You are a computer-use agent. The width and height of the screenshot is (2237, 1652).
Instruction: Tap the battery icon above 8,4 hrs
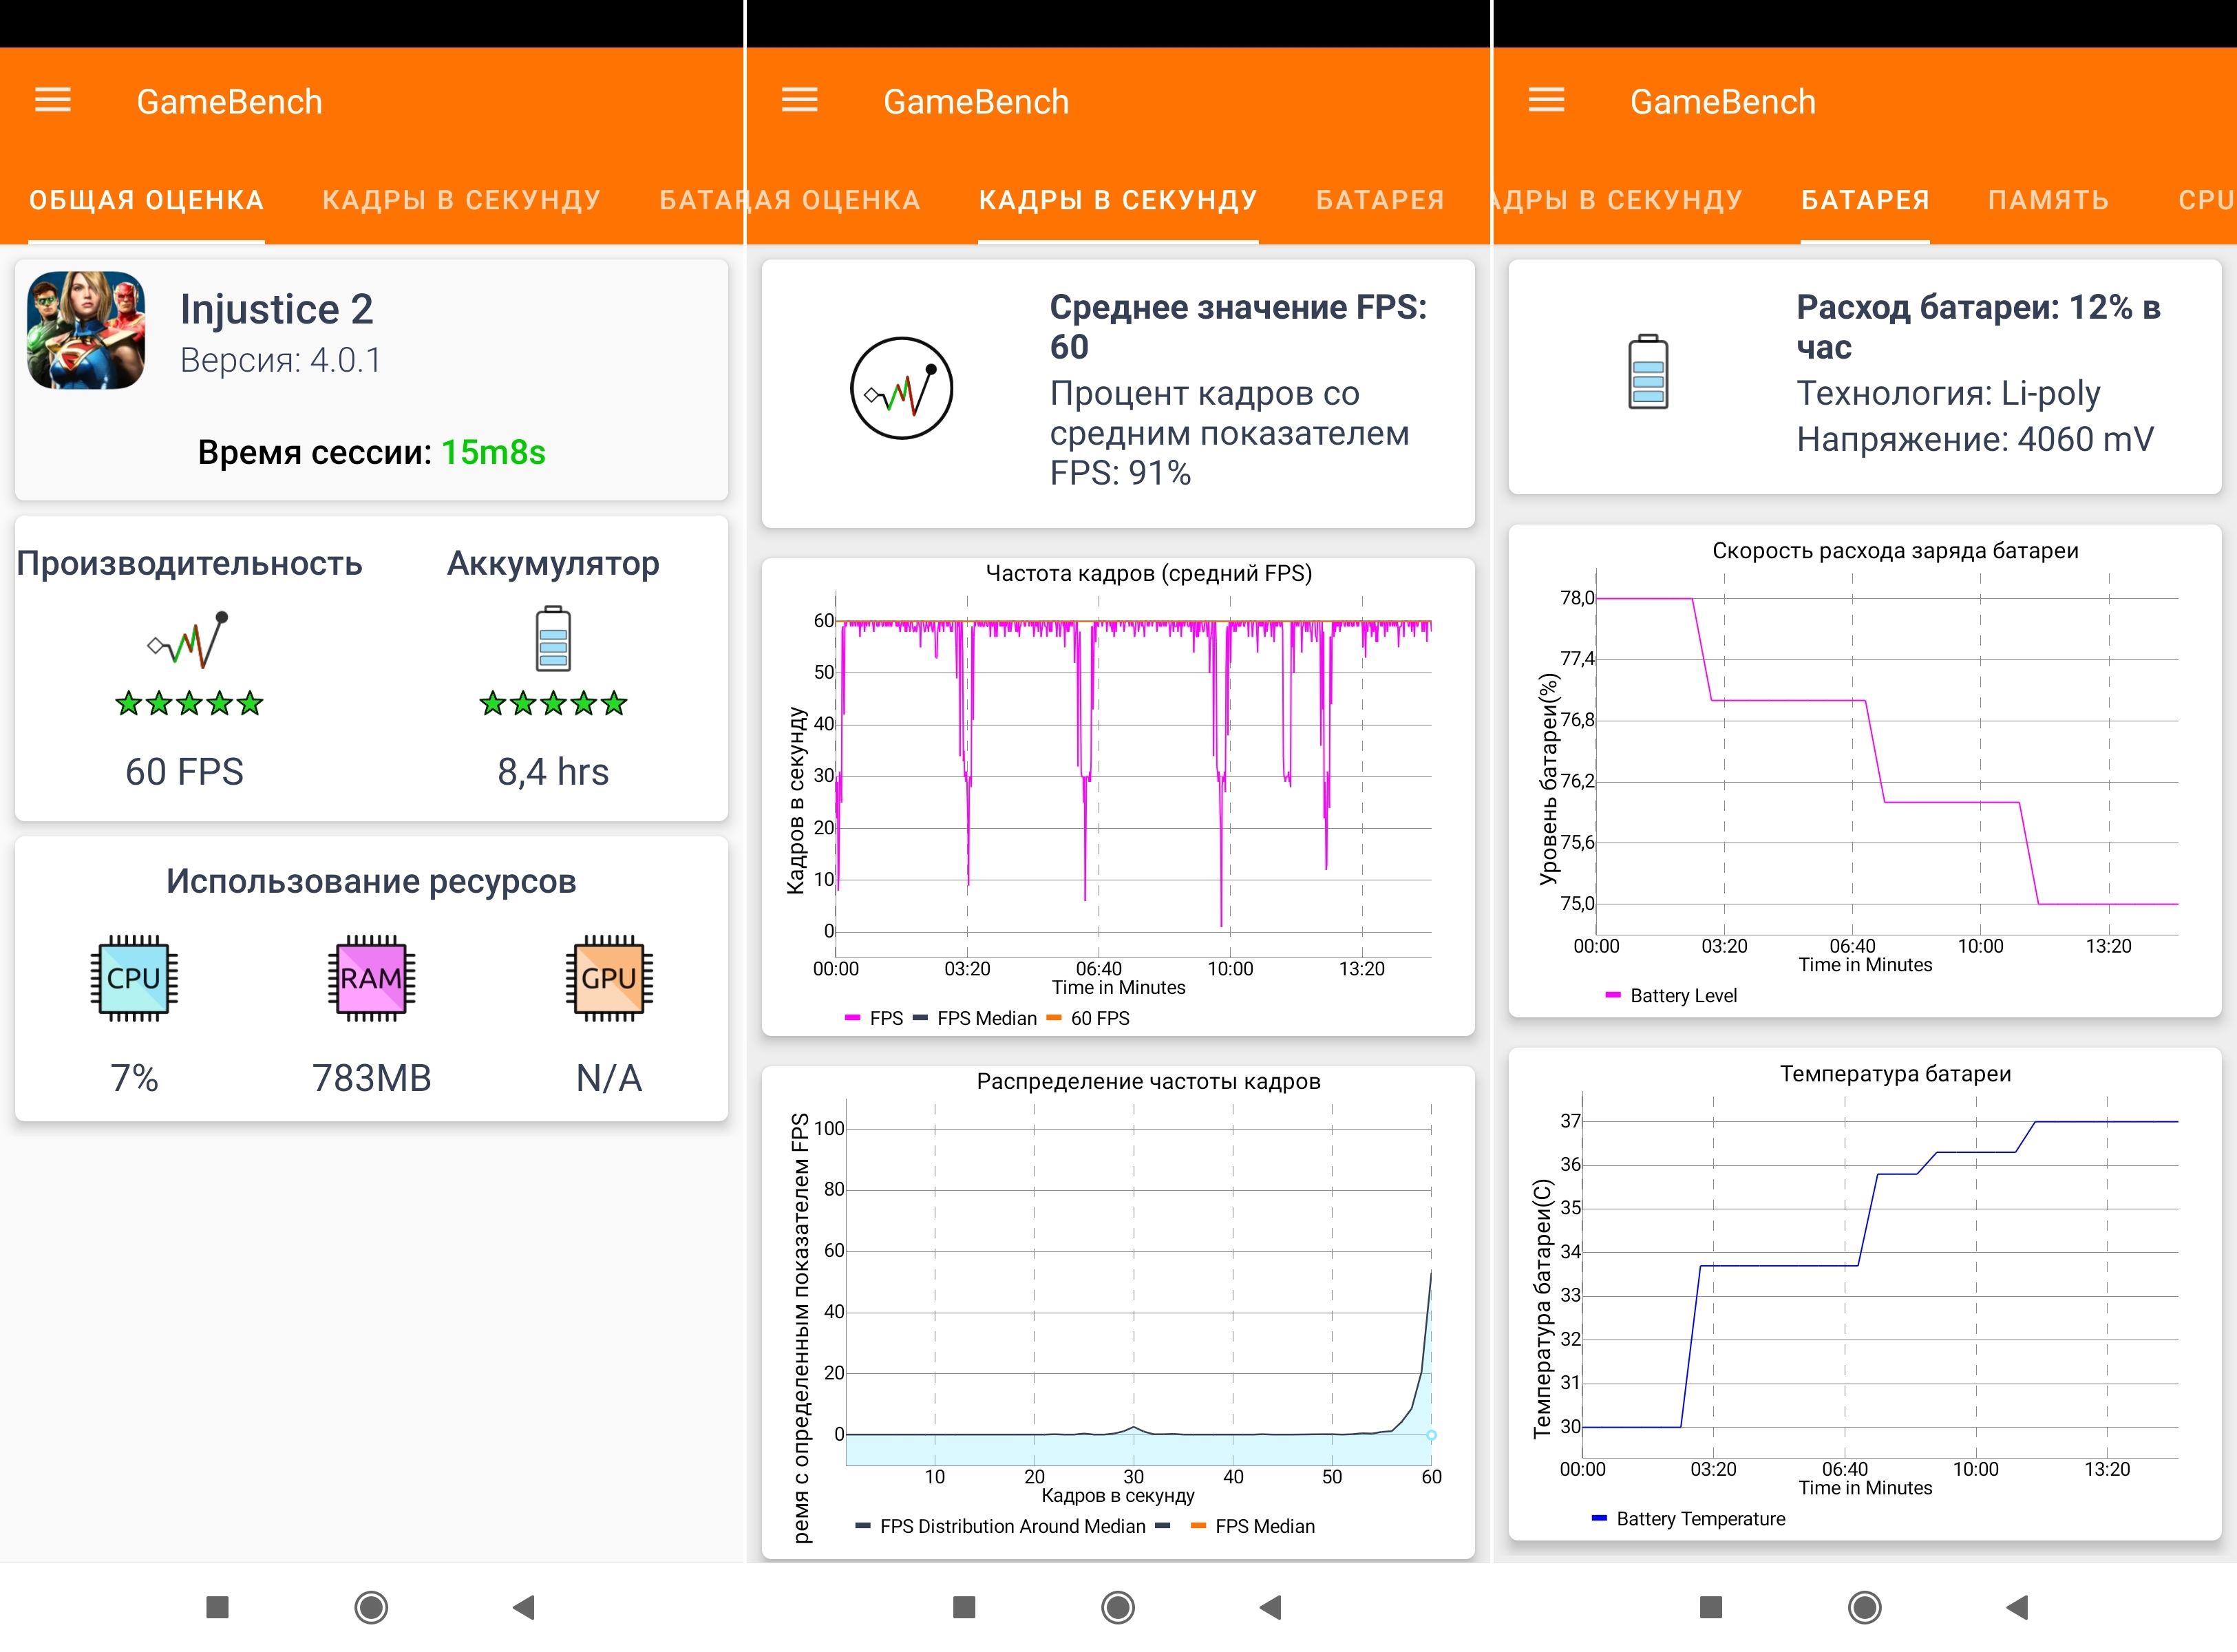(553, 638)
